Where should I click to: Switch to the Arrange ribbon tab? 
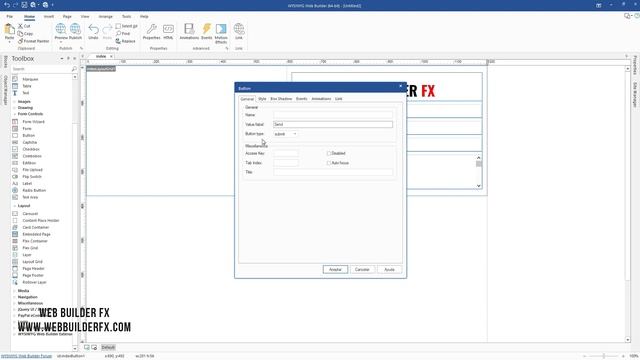105,17
